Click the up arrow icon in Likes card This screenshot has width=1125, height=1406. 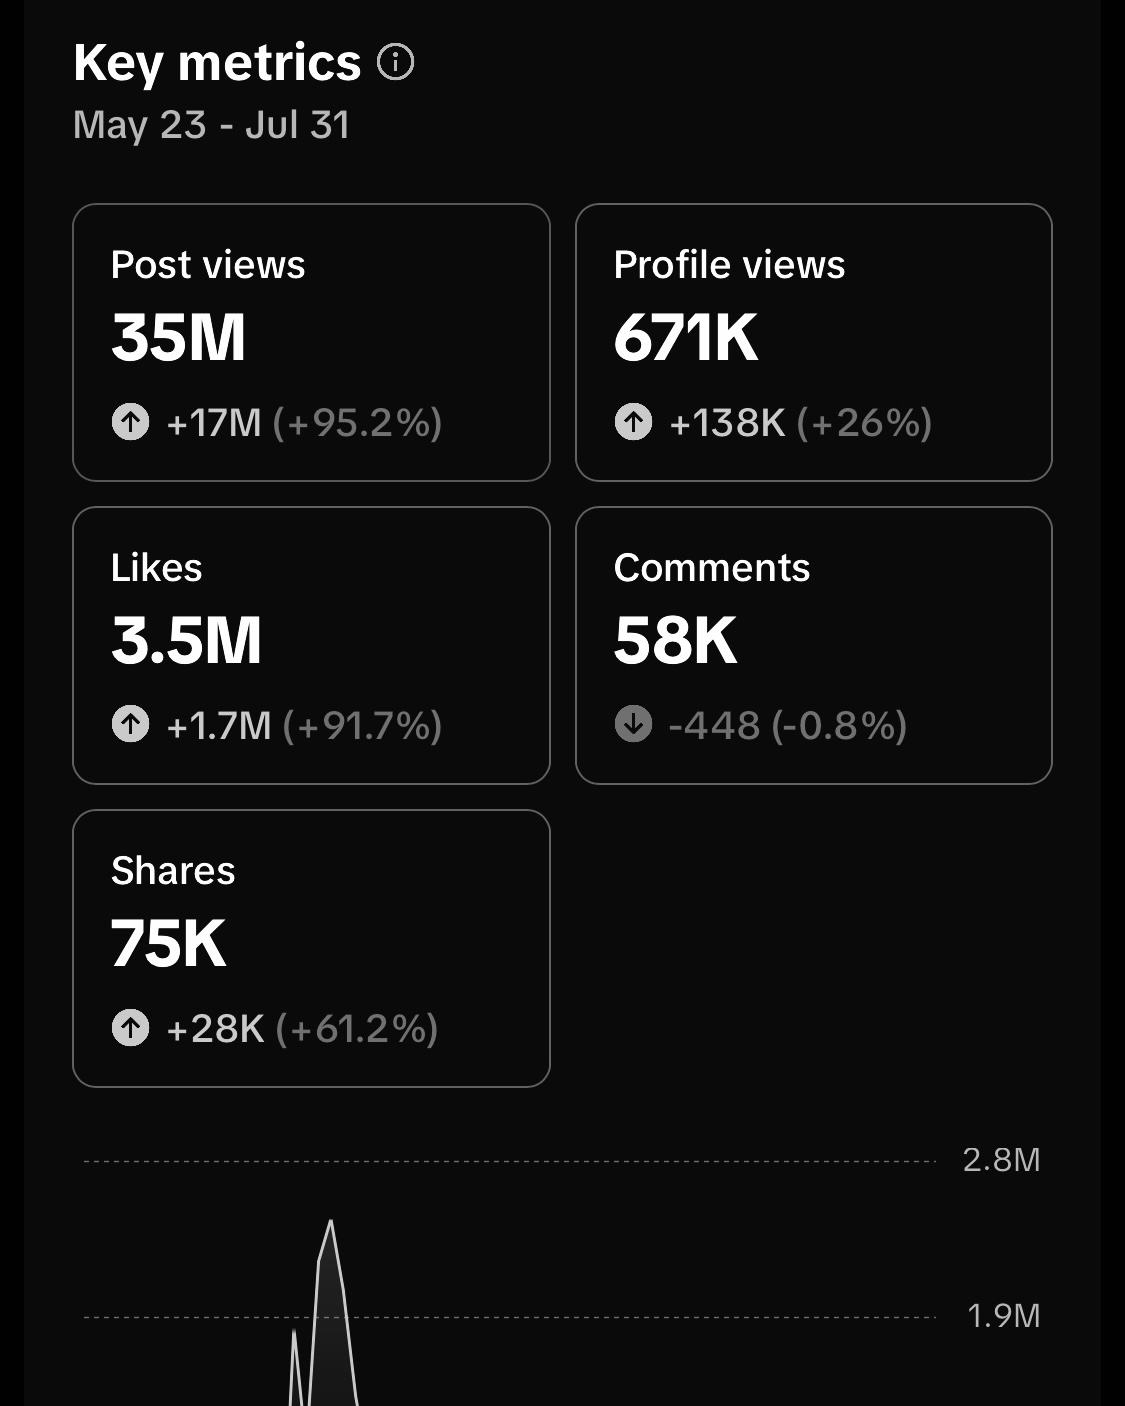point(130,725)
